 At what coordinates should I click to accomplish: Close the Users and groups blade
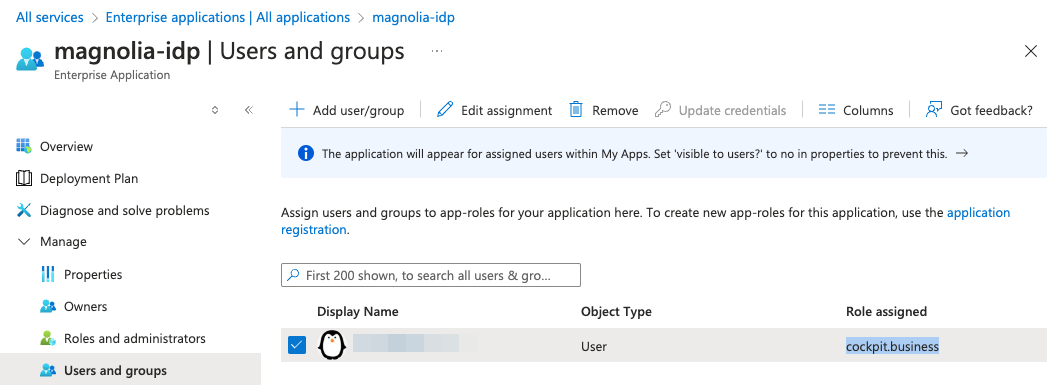pos(1031,51)
